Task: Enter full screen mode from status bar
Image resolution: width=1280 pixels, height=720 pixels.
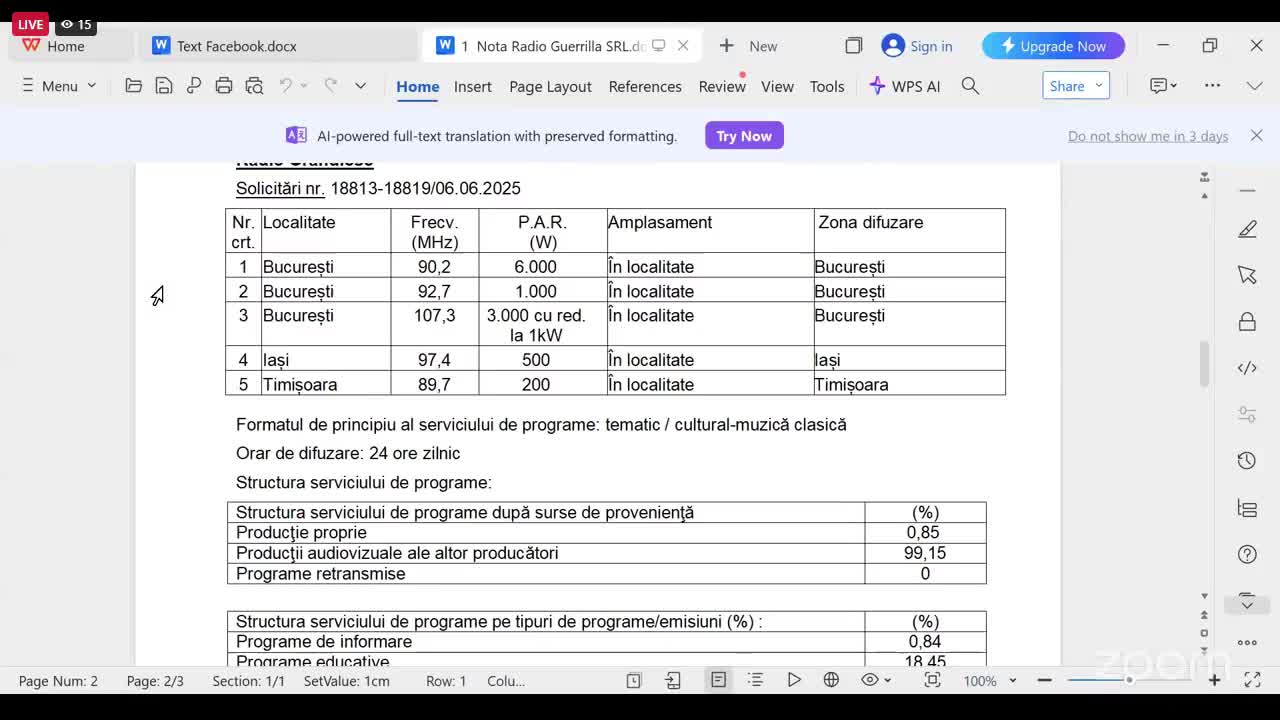Action: pyautogui.click(x=1252, y=680)
